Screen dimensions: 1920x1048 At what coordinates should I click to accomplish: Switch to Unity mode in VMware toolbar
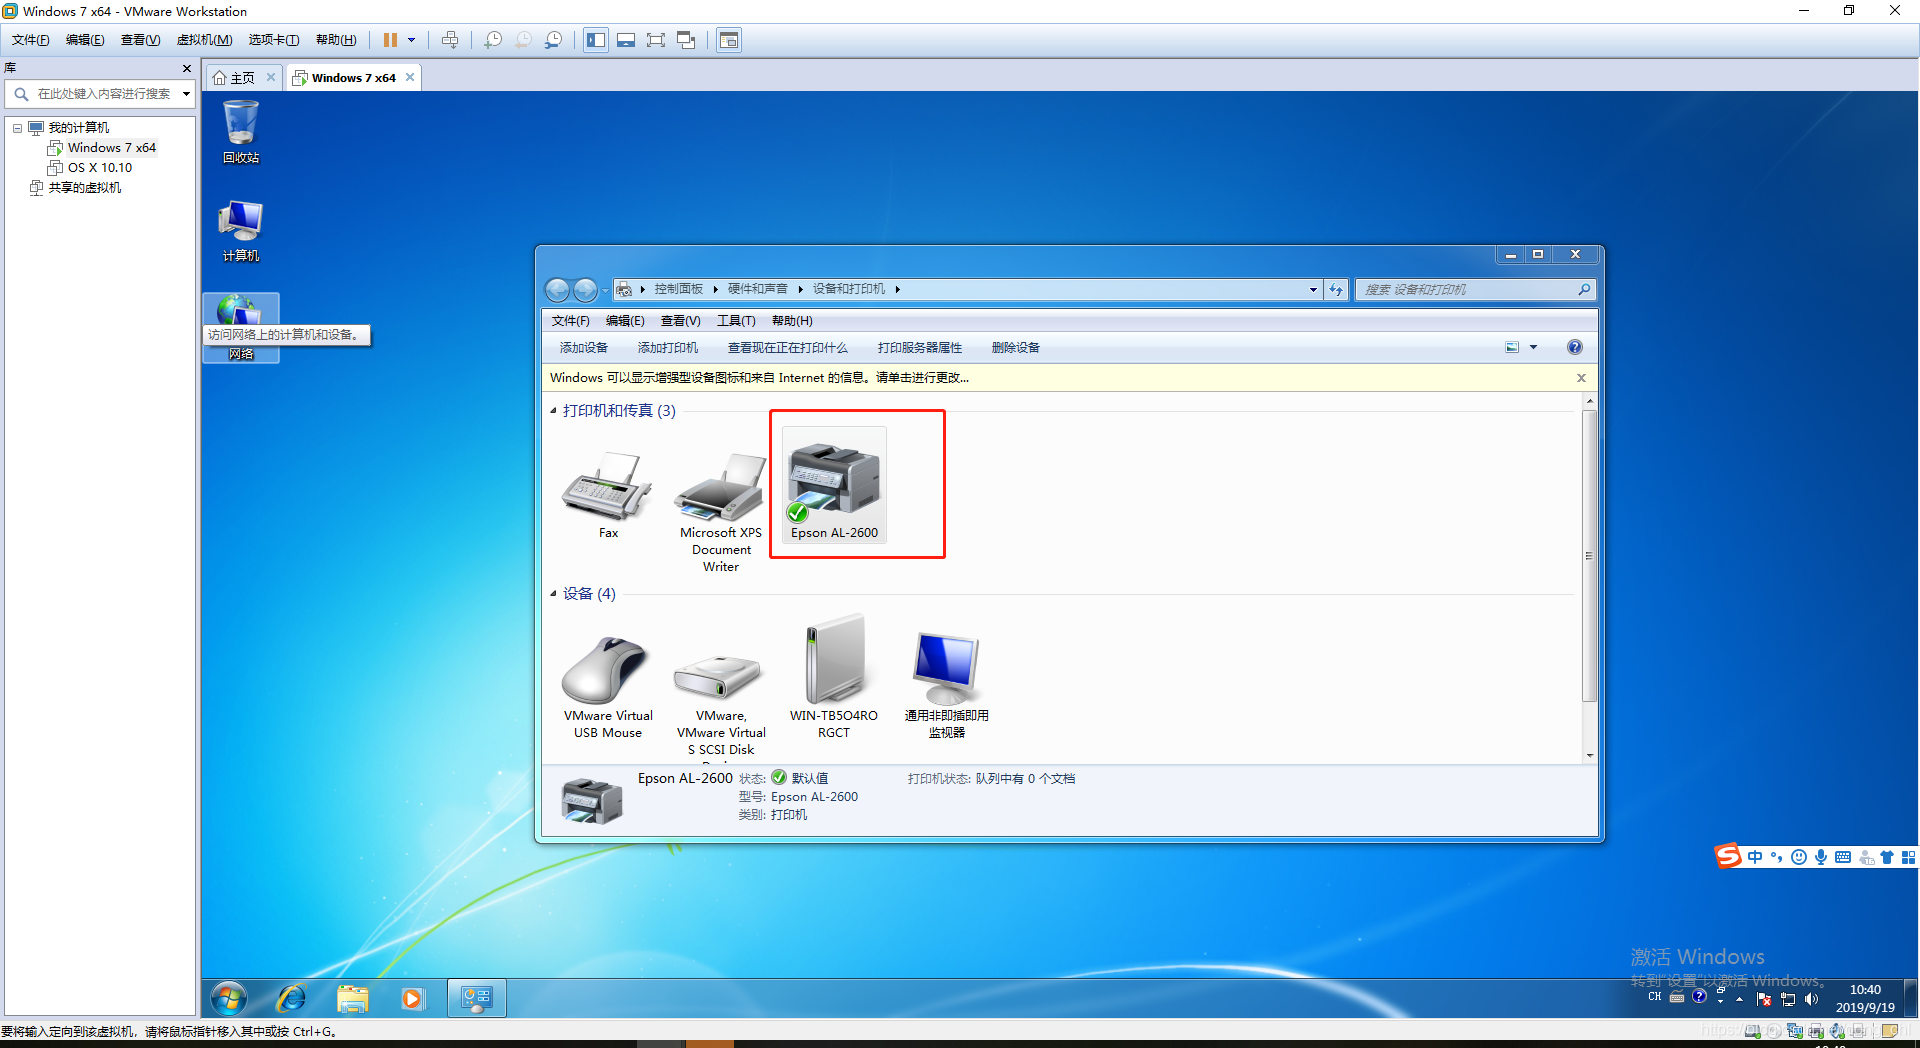tap(686, 40)
